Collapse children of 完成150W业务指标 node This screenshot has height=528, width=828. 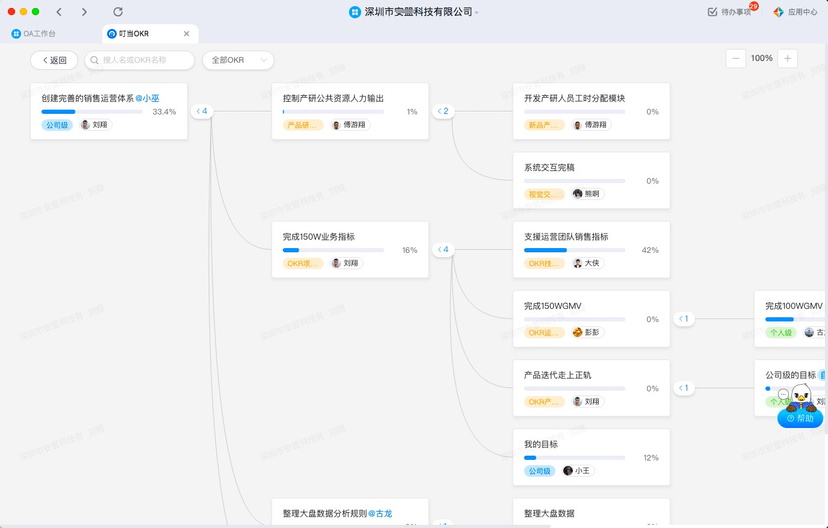(x=442, y=250)
